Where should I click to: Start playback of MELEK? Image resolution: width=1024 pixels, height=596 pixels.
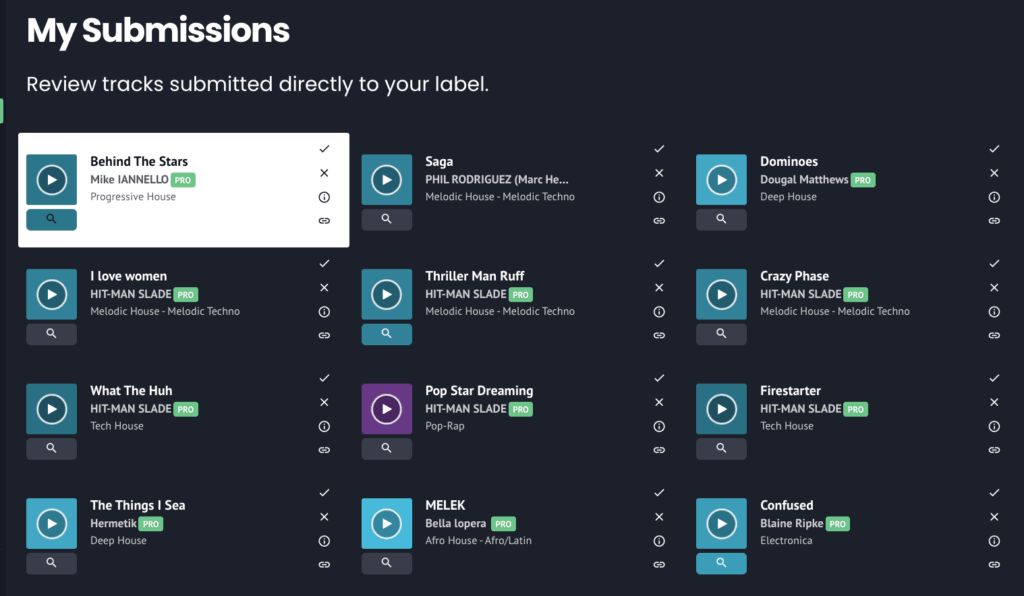pos(386,523)
